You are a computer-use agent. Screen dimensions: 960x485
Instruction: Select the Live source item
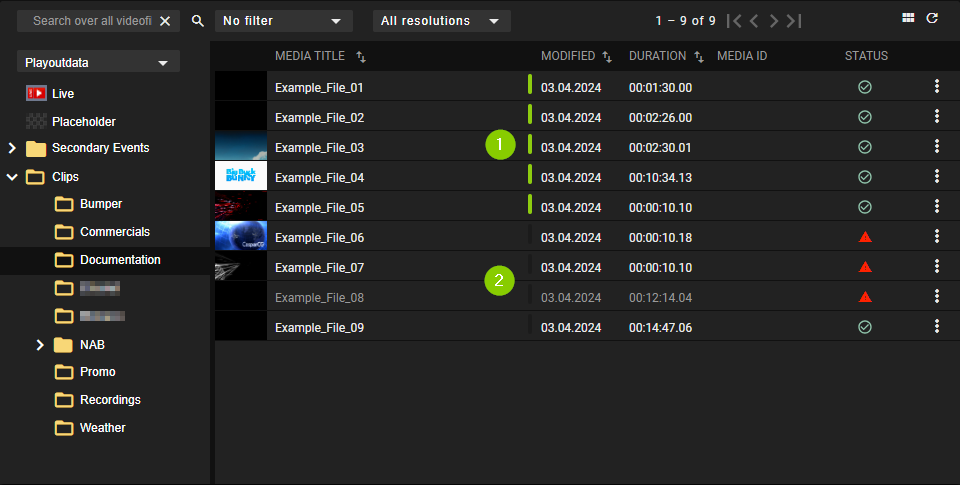coord(62,93)
